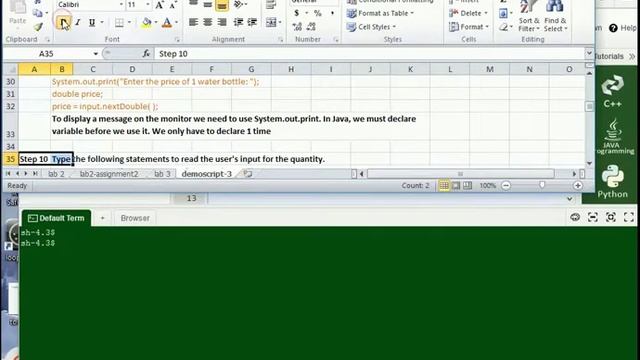
Task: Toggle Bottom Align
Action: coord(222,5)
